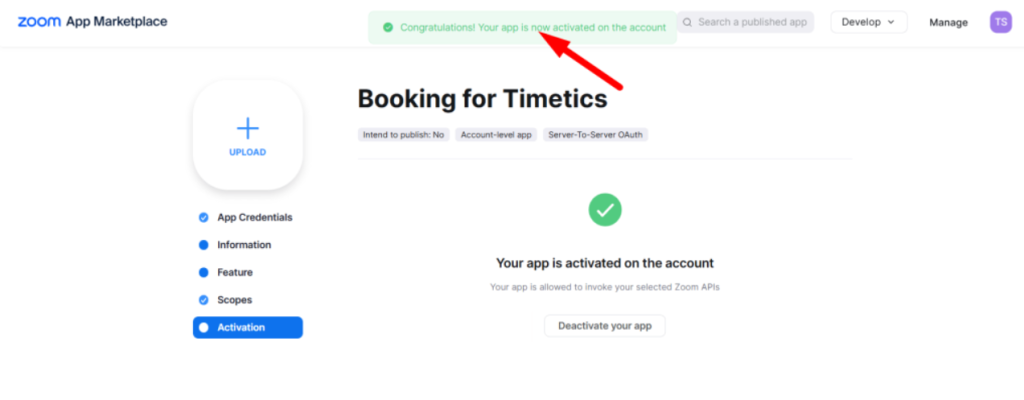Open the Develop dropdown menu

point(869,22)
